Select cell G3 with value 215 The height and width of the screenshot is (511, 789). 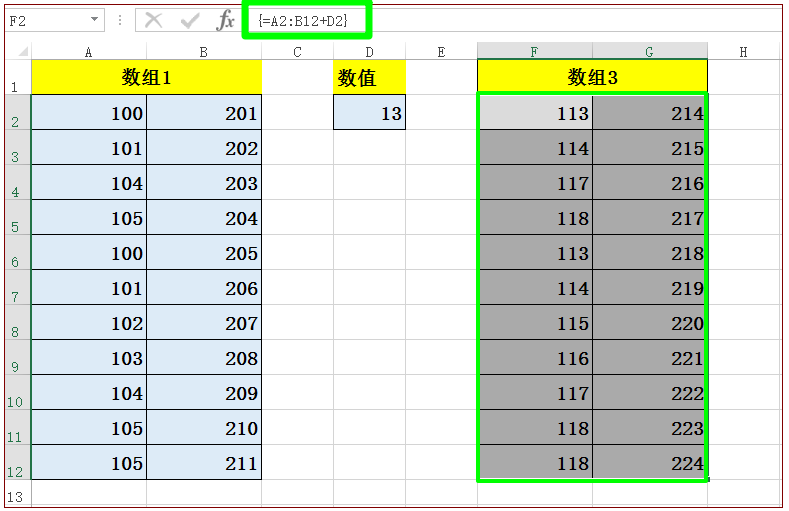click(x=650, y=147)
